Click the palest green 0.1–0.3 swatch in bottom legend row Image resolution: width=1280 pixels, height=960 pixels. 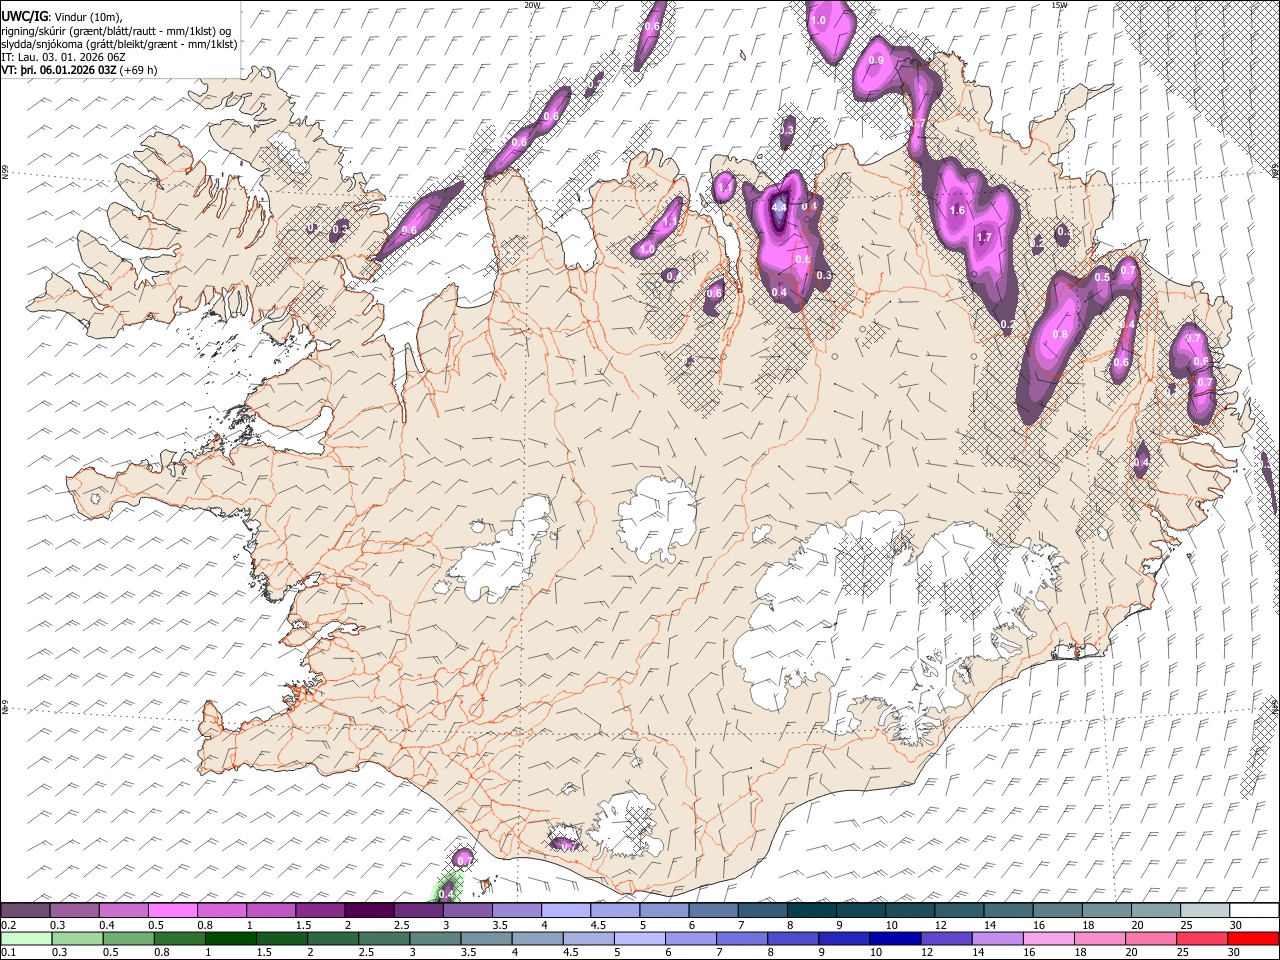pos(25,938)
